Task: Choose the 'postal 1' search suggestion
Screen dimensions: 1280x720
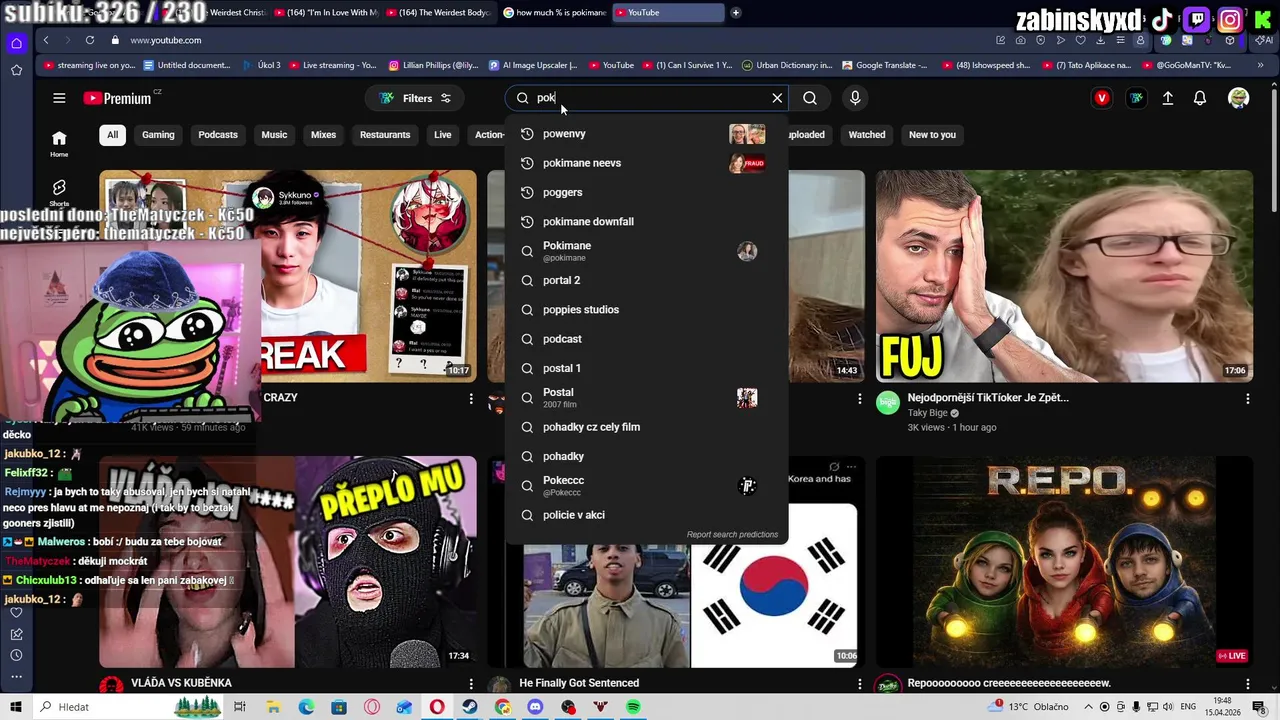Action: 646,368
